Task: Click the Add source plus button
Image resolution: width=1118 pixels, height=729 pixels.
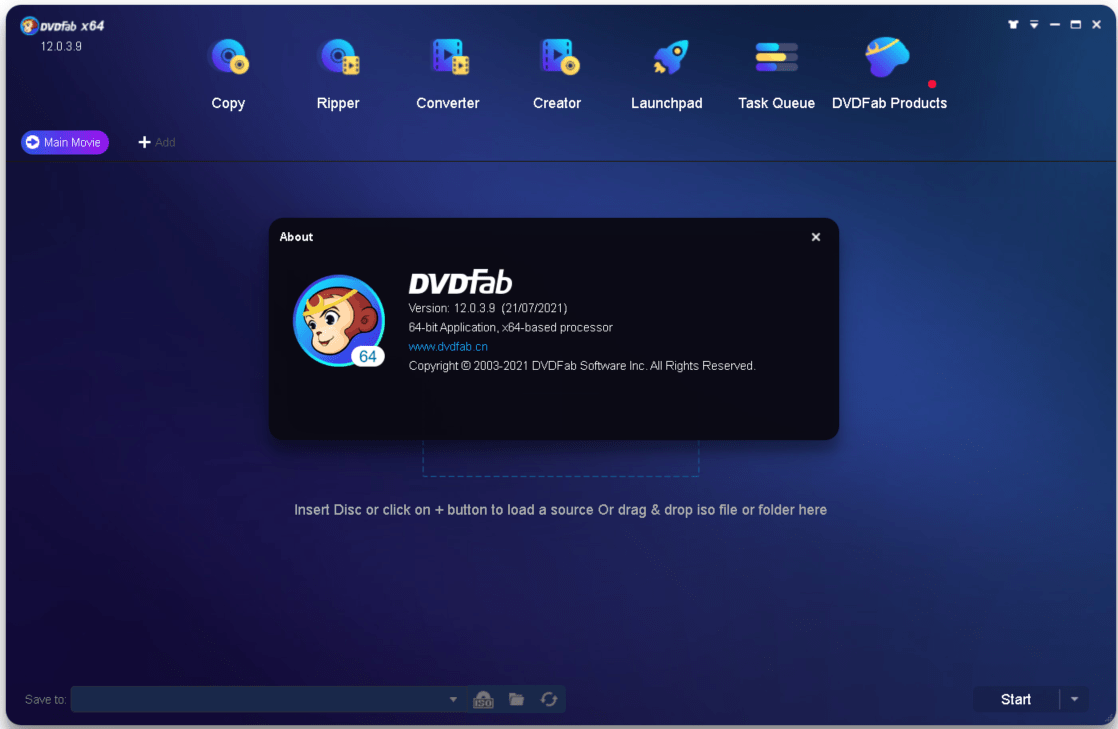Action: (x=156, y=143)
